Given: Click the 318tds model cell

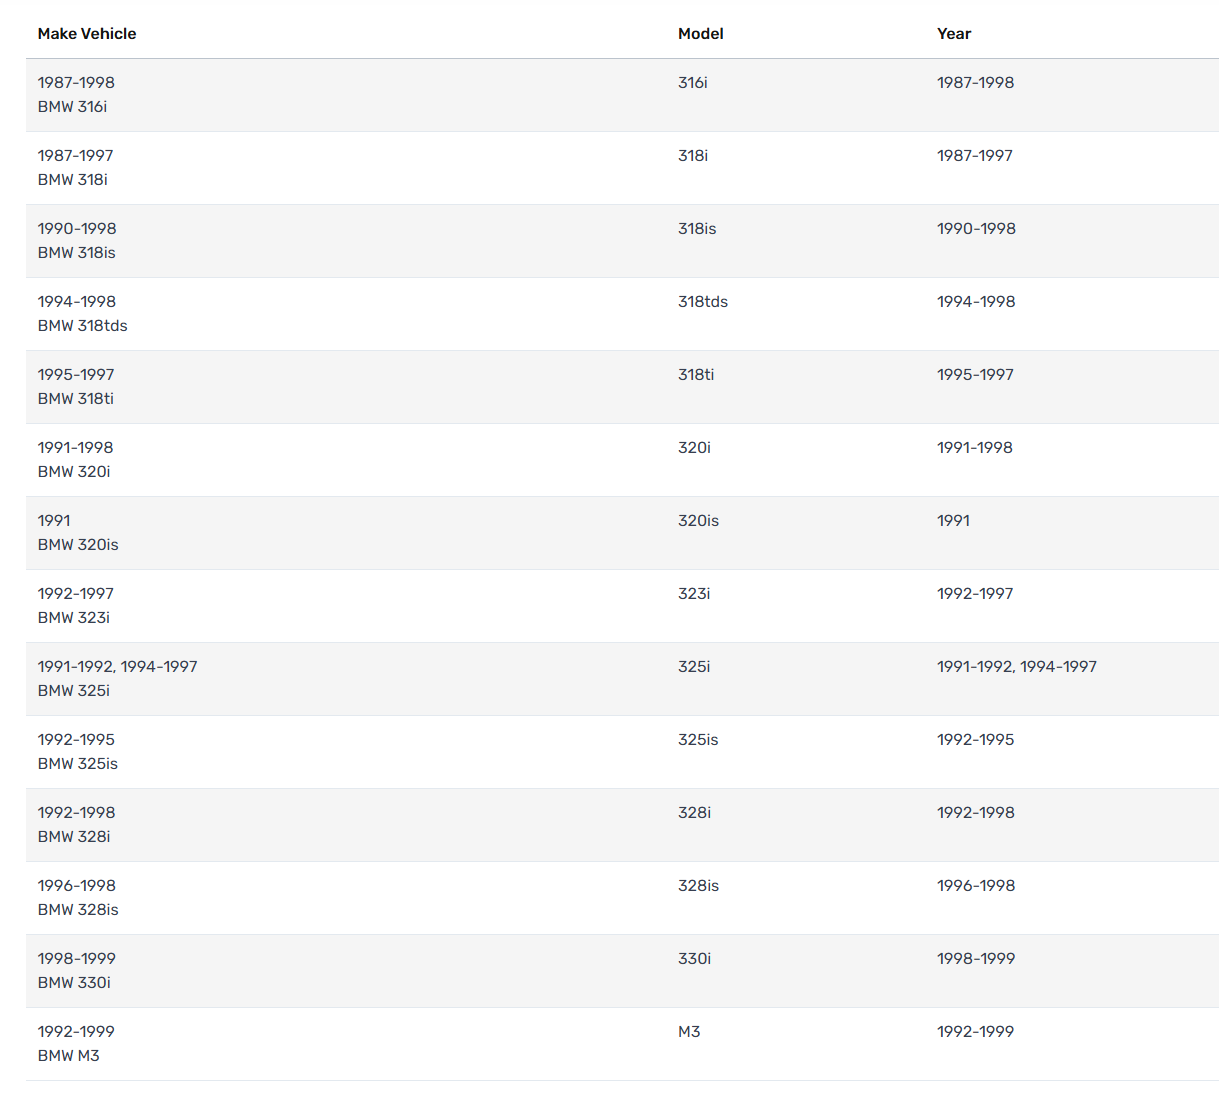Looking at the screenshot, I should 702,302.
